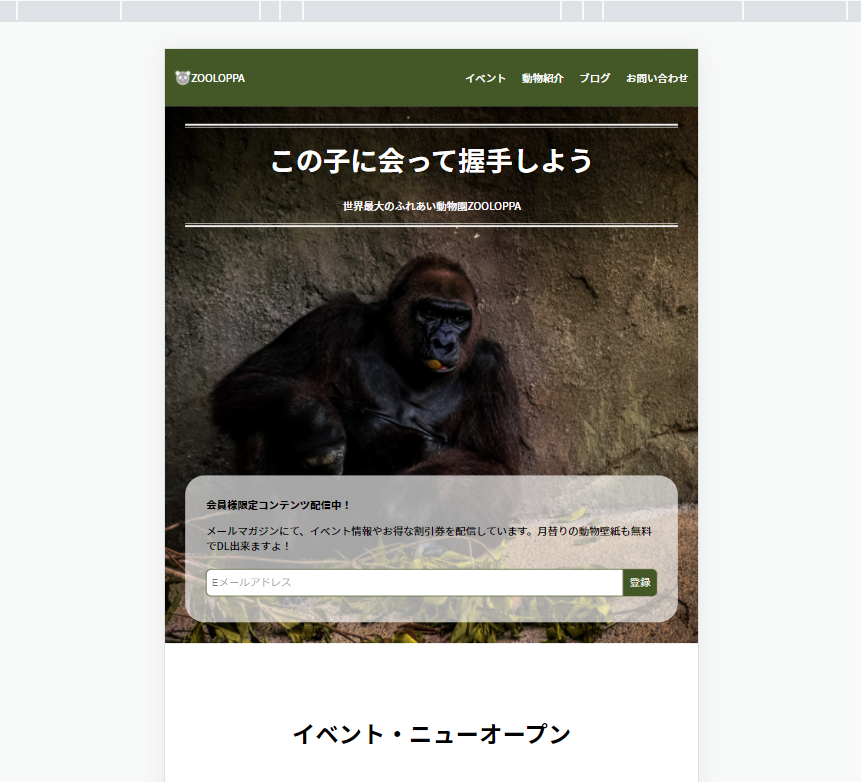Focus the Eメールアドレス input field

coord(415,582)
